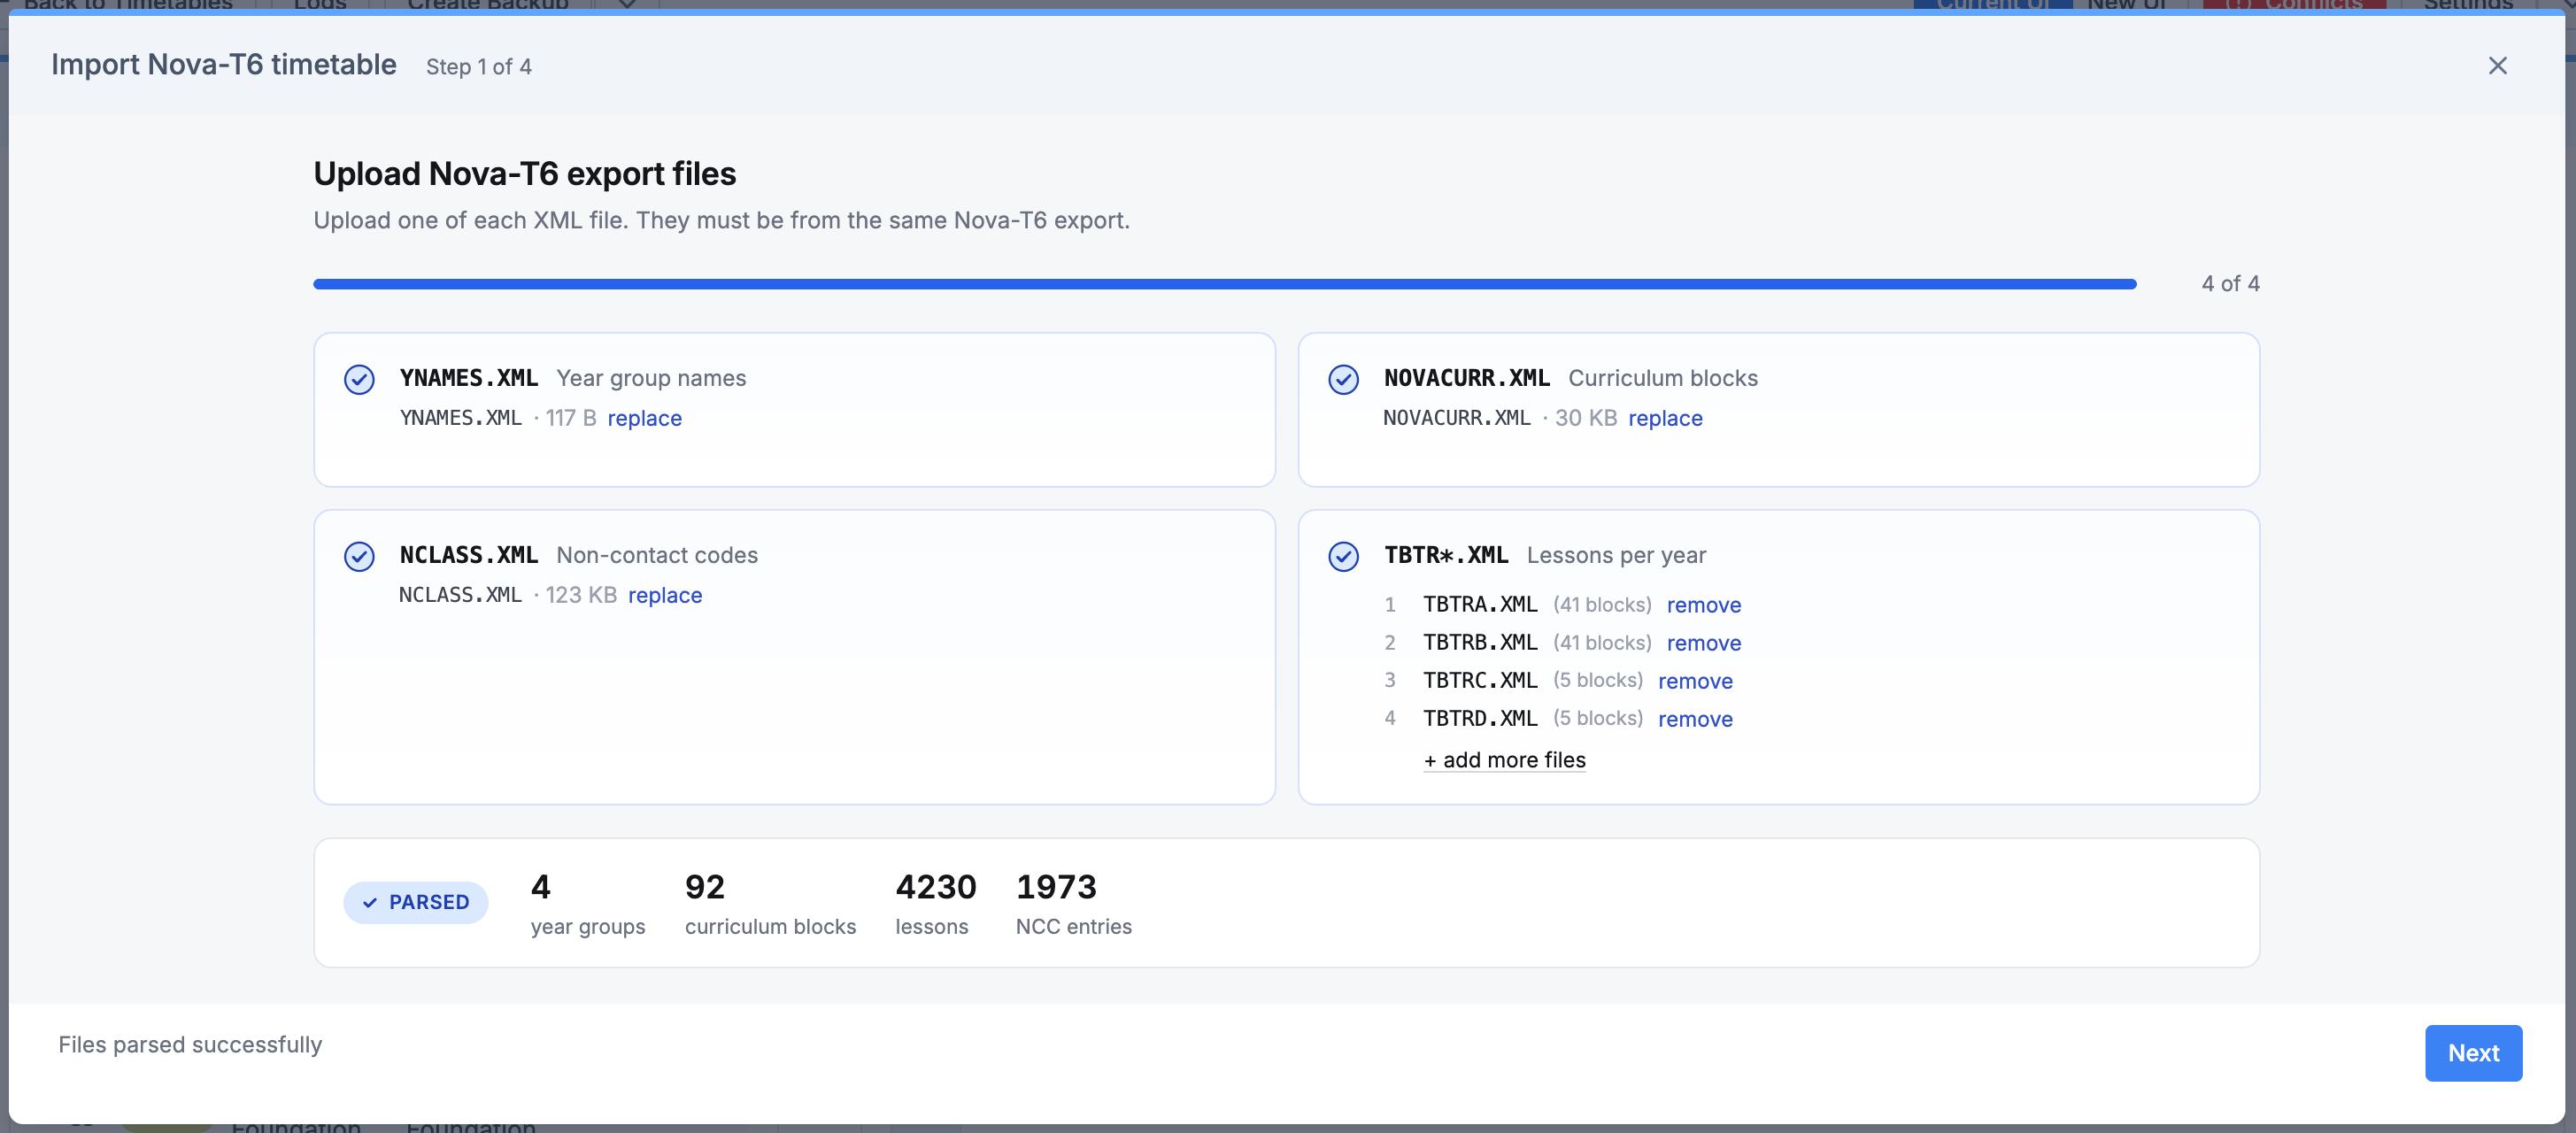The image size is (2576, 1133).
Task: Remove TBTRC.XML from the lessons list
Action: 1695,681
